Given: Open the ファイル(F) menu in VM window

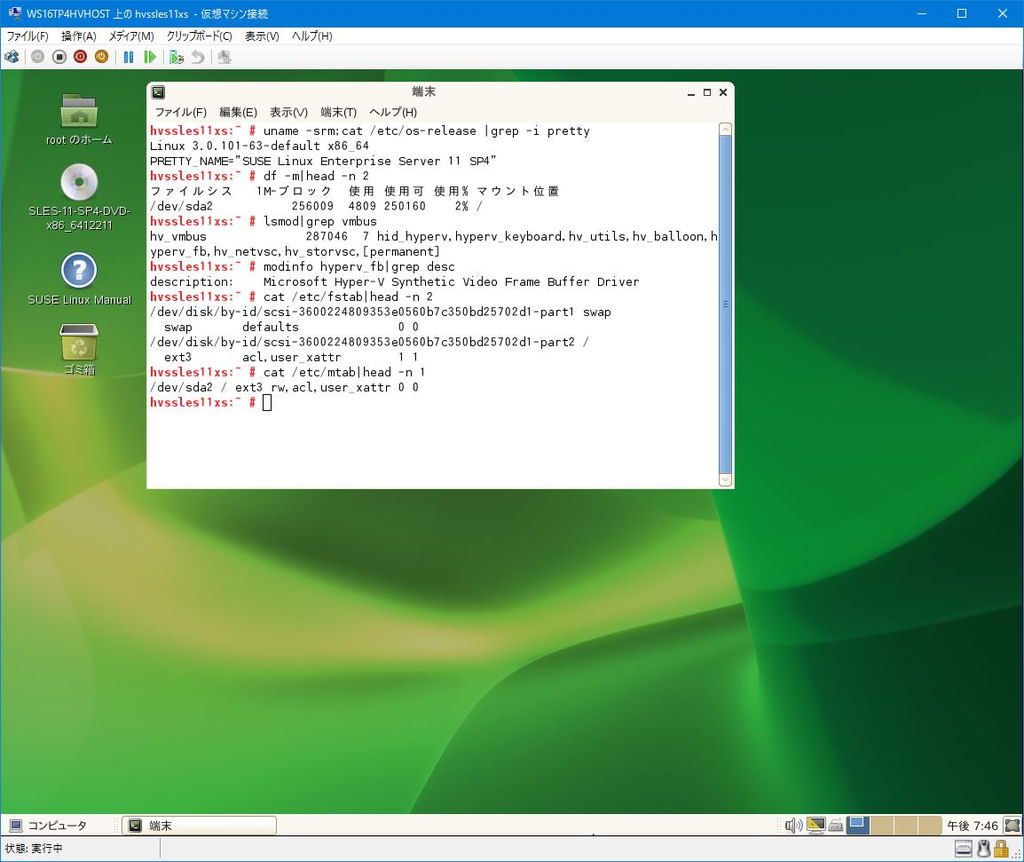Looking at the screenshot, I should [x=27, y=36].
